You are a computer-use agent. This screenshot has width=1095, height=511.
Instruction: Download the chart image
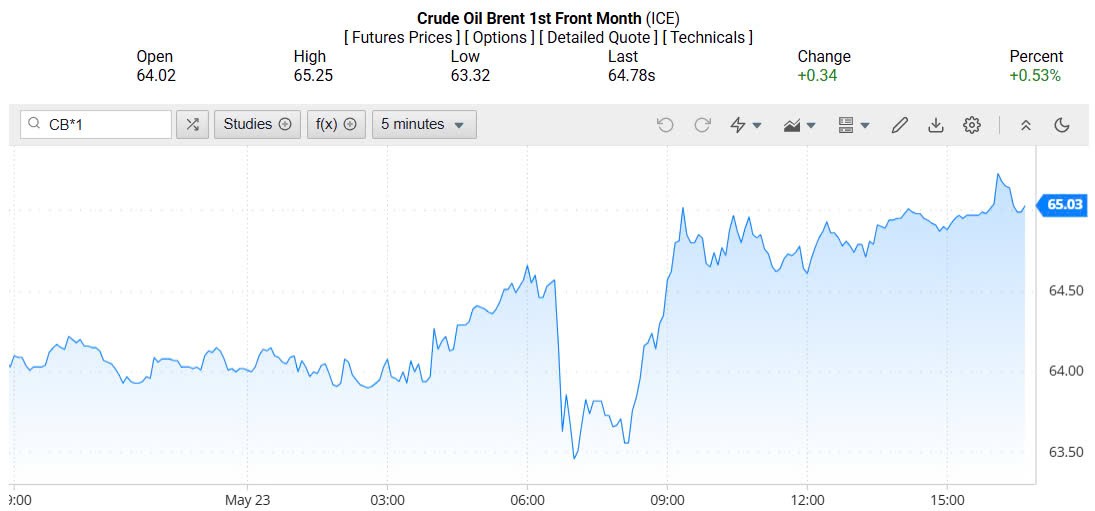[936, 125]
